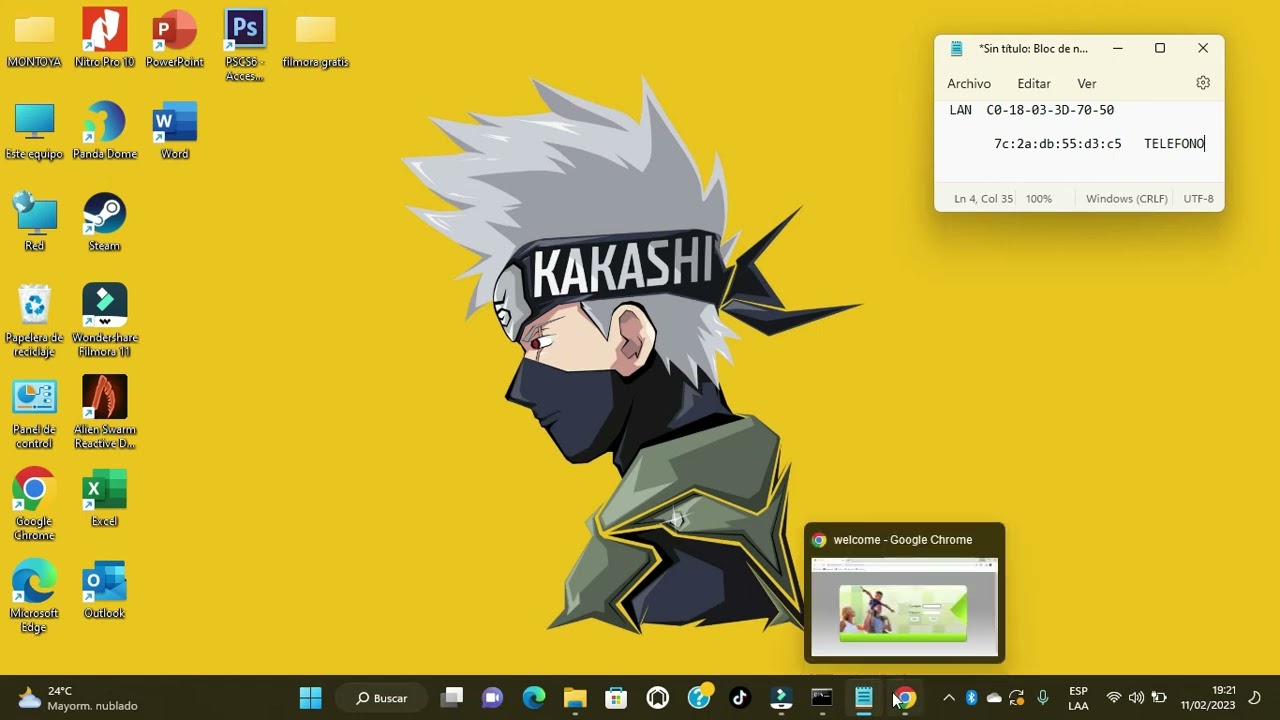Open the Chat camera app on taskbar

point(492,698)
